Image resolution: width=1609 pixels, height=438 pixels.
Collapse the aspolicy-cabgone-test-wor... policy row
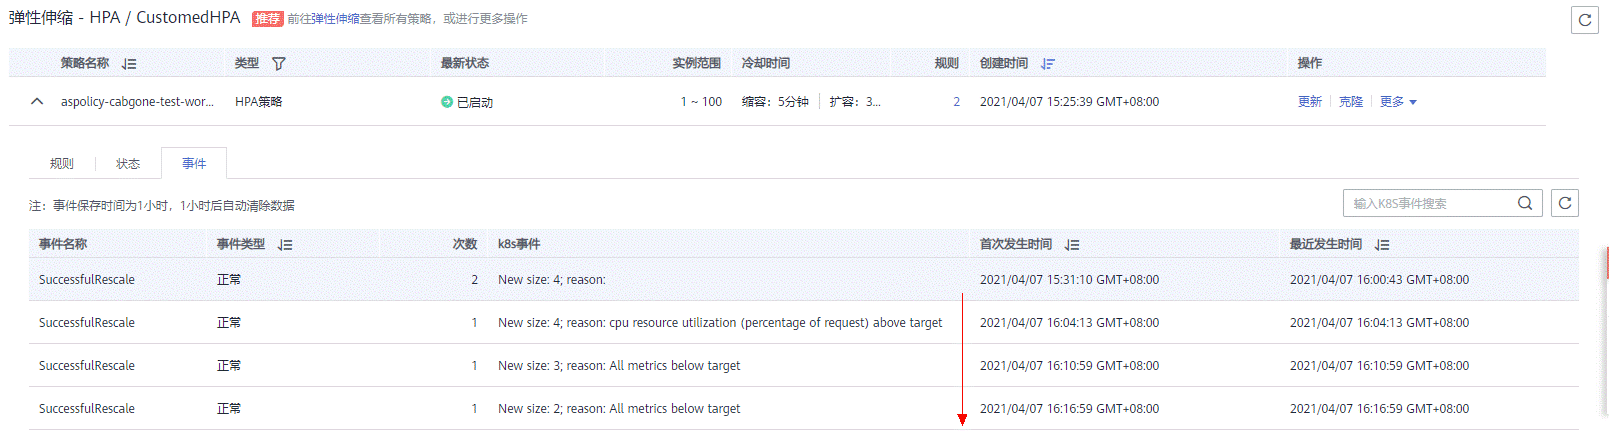(x=37, y=102)
